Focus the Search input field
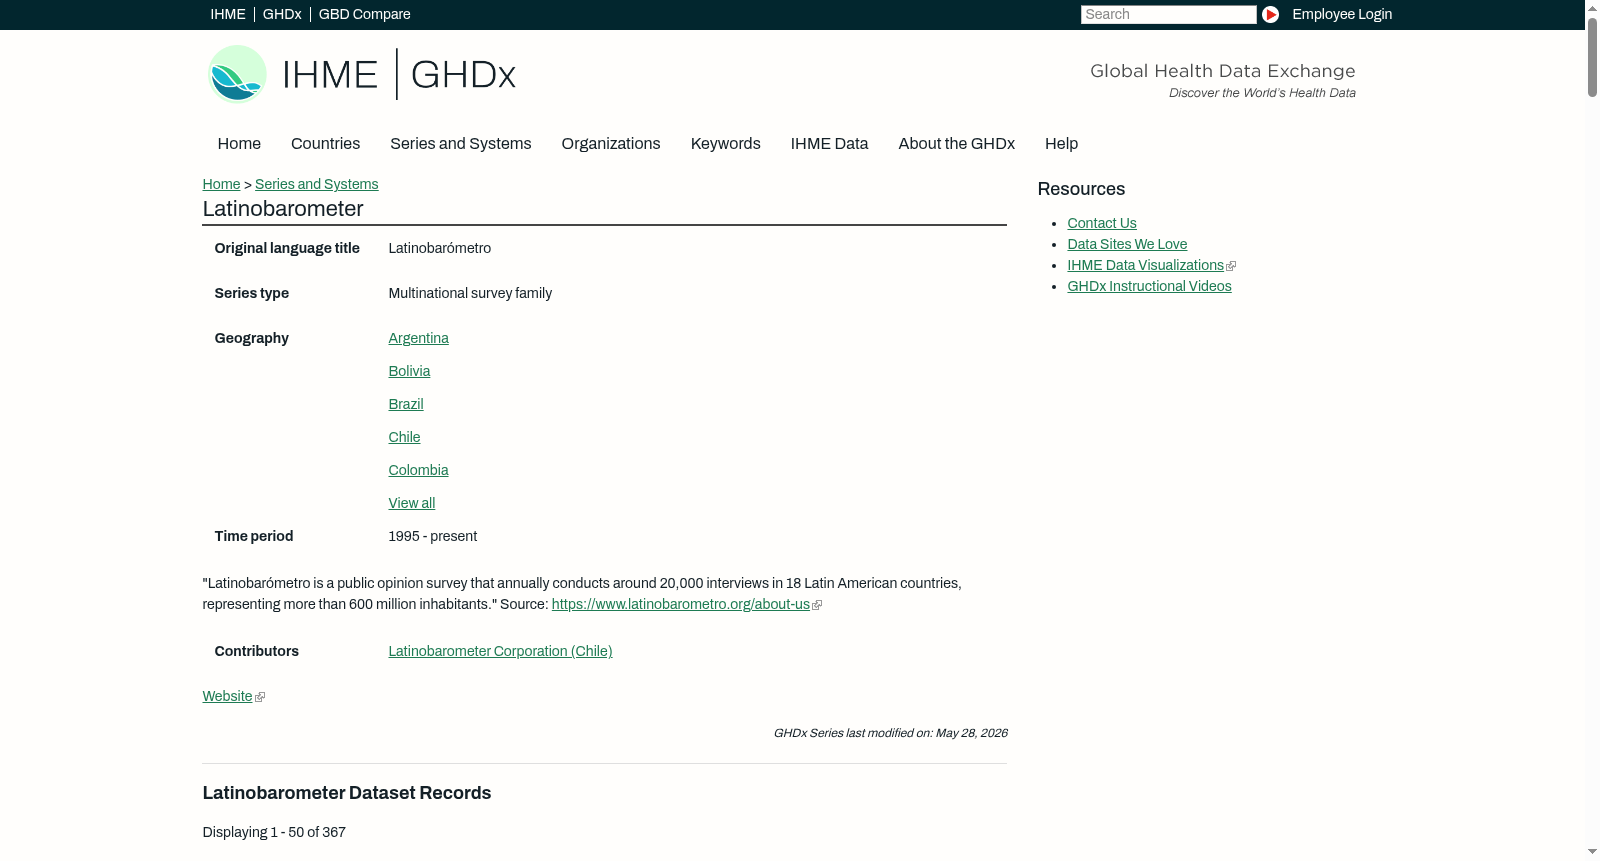The width and height of the screenshot is (1600, 861). click(1168, 14)
